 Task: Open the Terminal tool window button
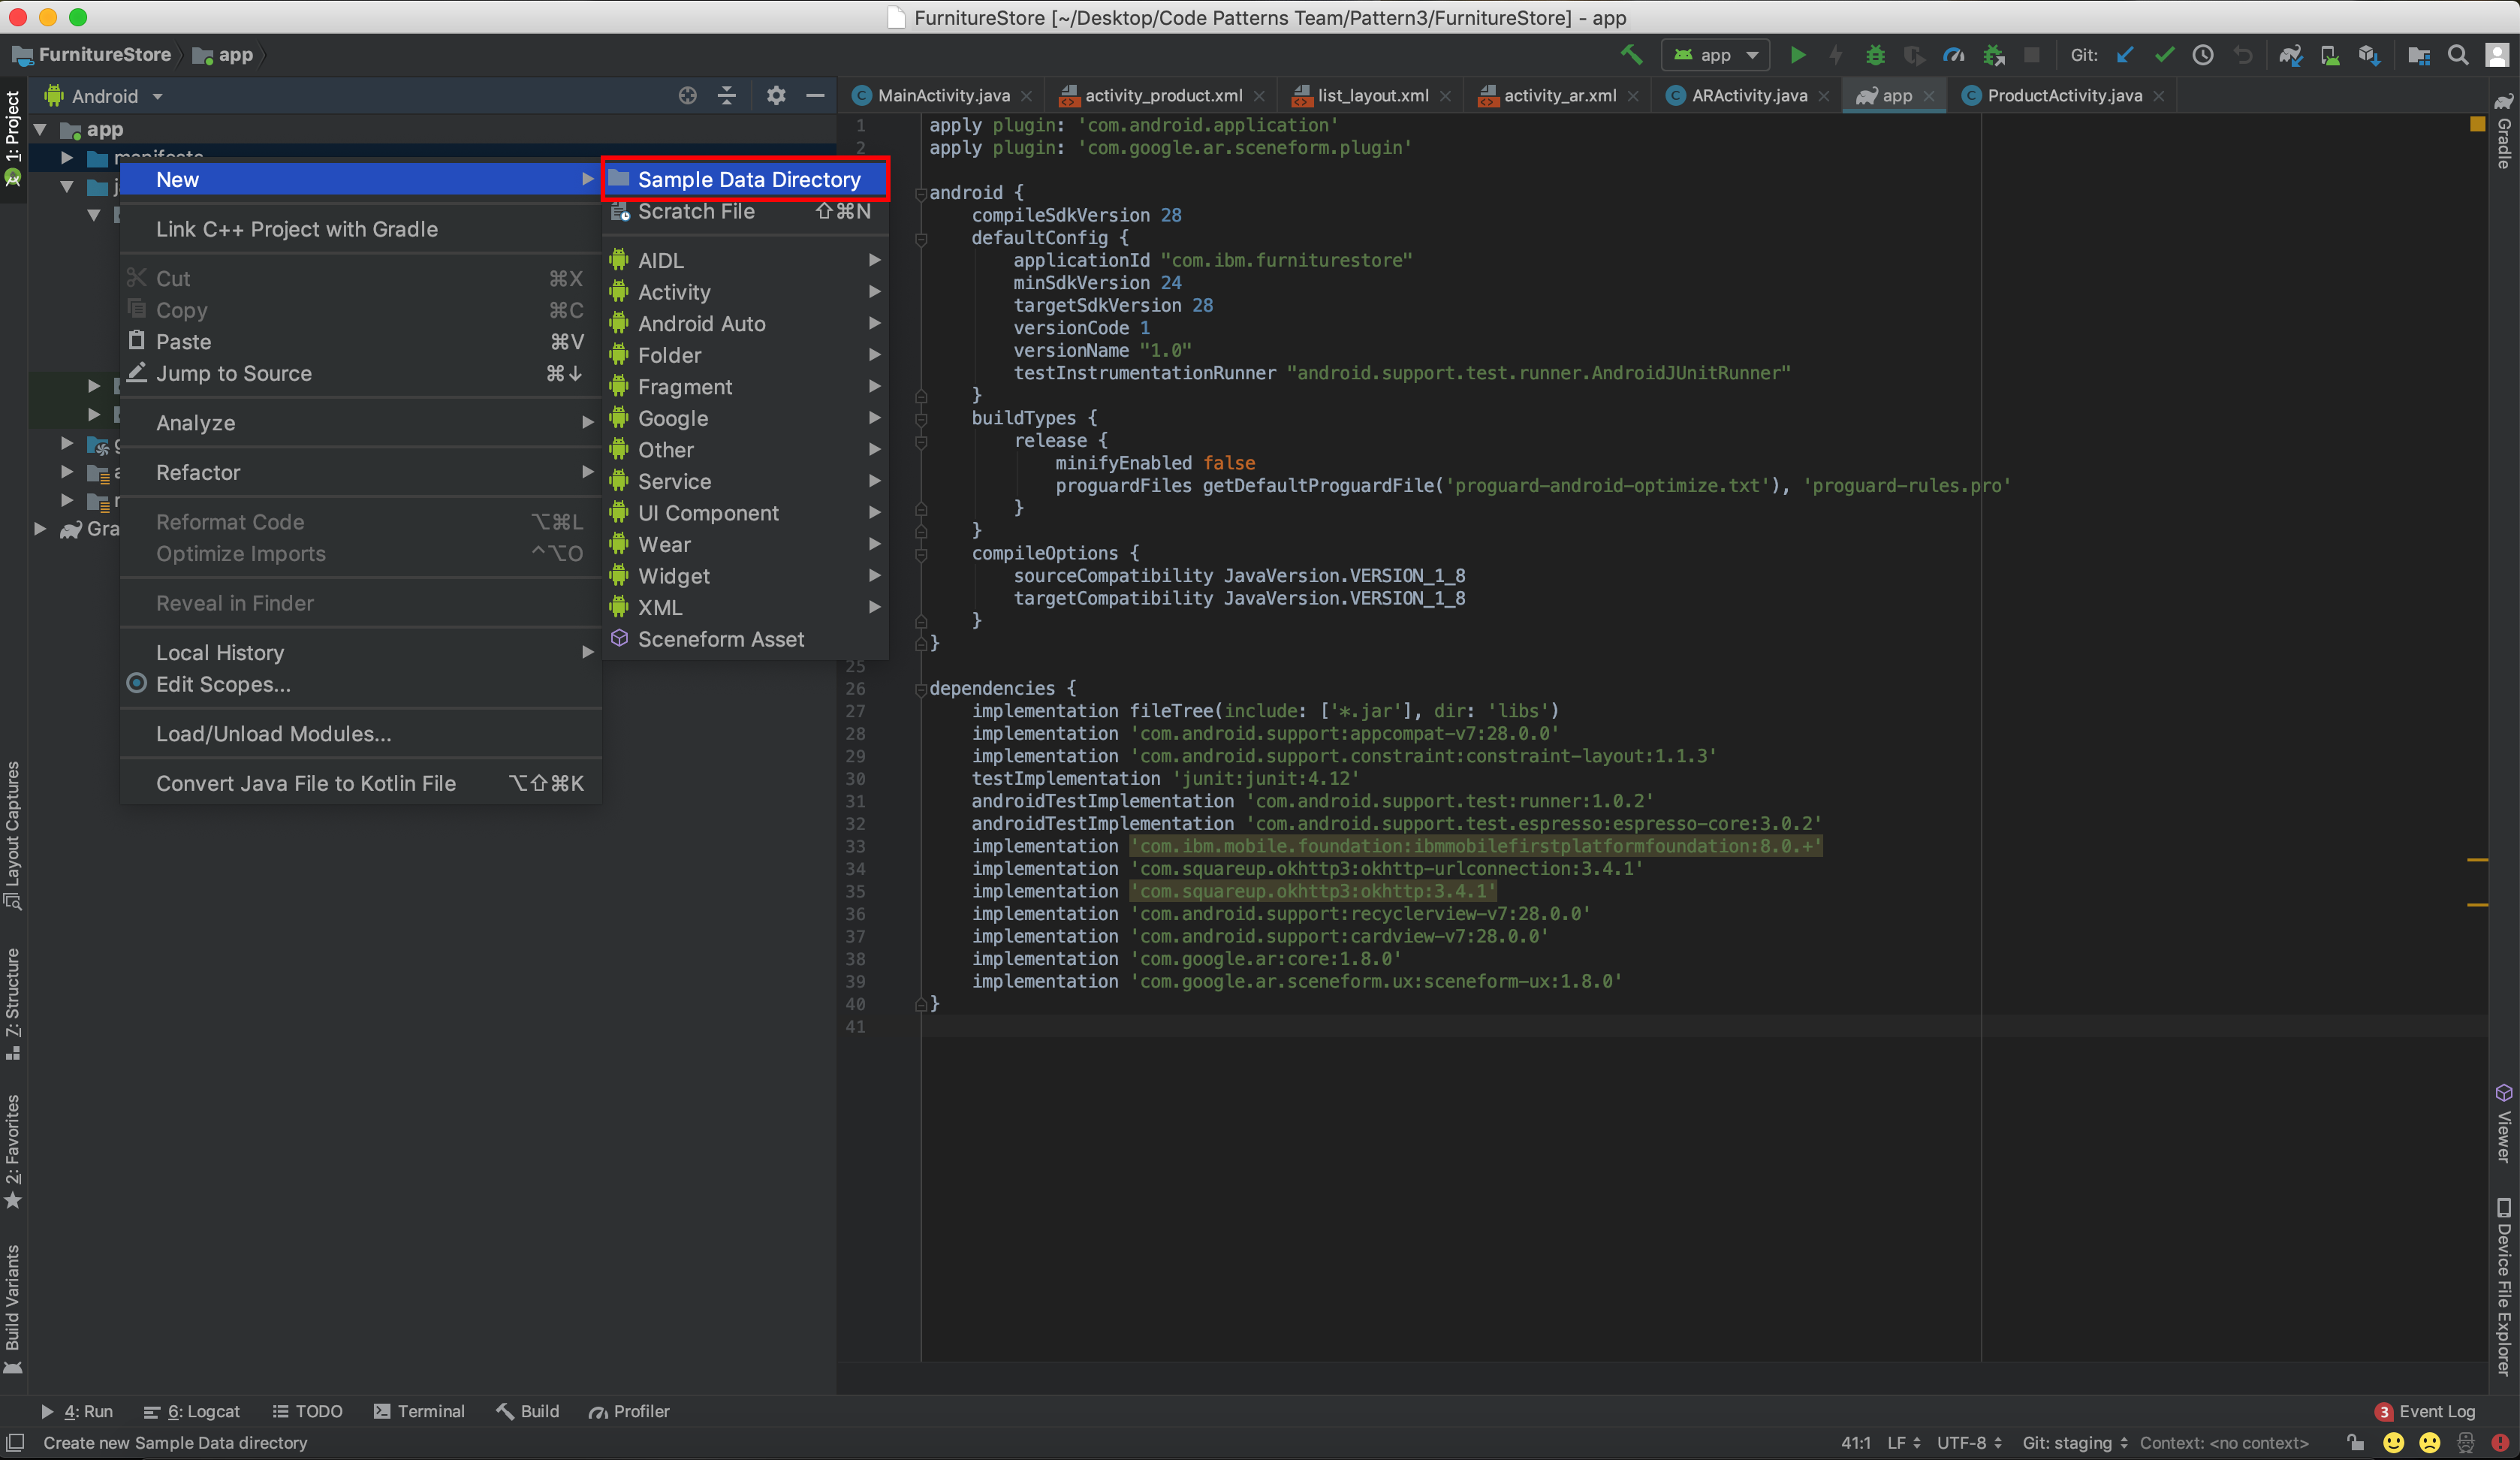(419, 1411)
